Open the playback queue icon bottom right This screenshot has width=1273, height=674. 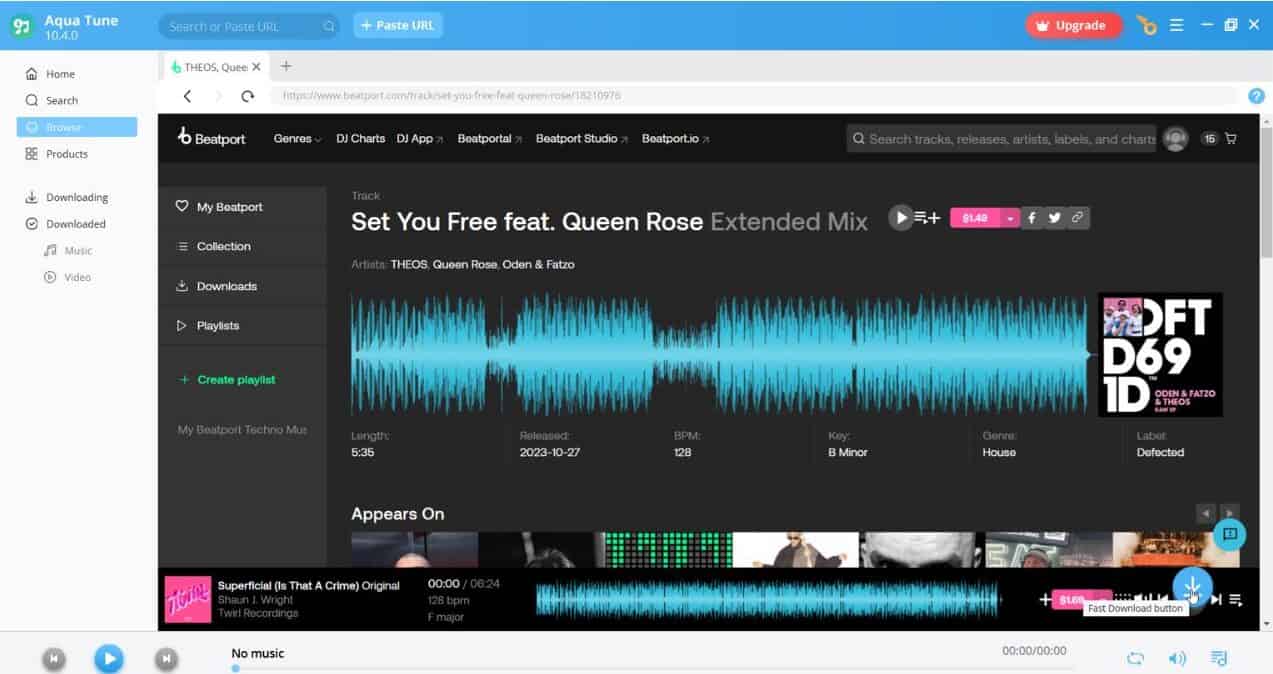(1218, 658)
